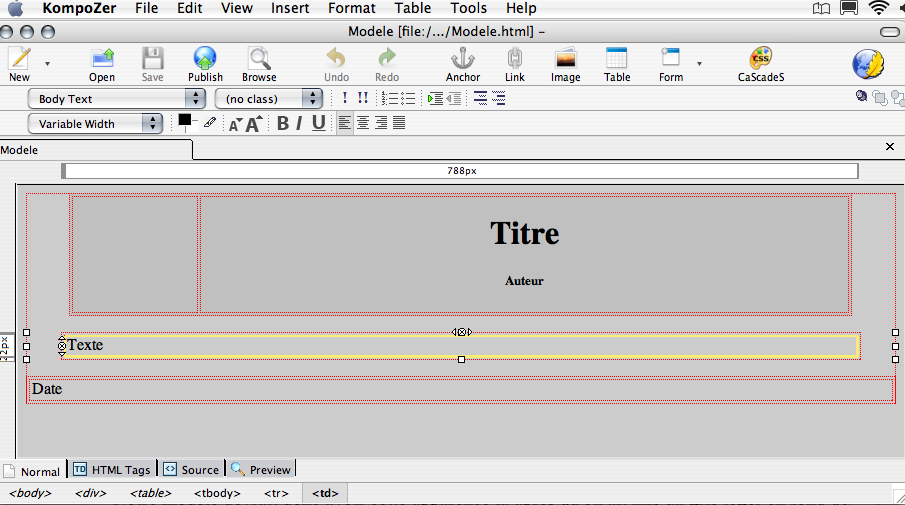Apply numbered list formatting

[390, 99]
